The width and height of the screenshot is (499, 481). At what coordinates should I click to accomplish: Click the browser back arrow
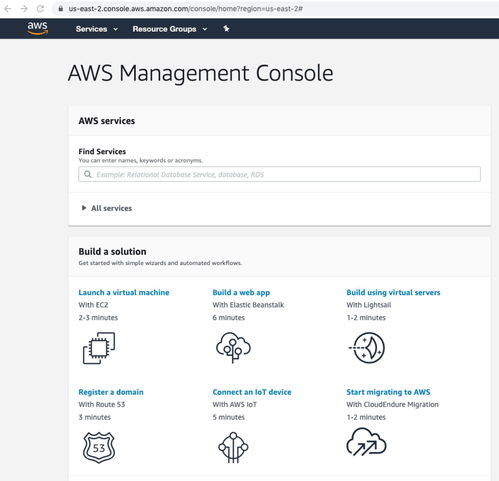(x=8, y=9)
